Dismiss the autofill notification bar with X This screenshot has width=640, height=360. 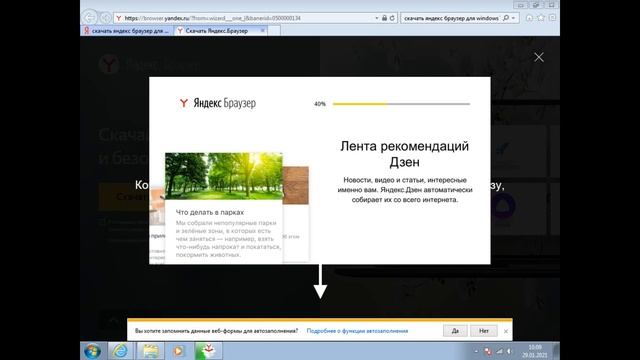(x=506, y=331)
